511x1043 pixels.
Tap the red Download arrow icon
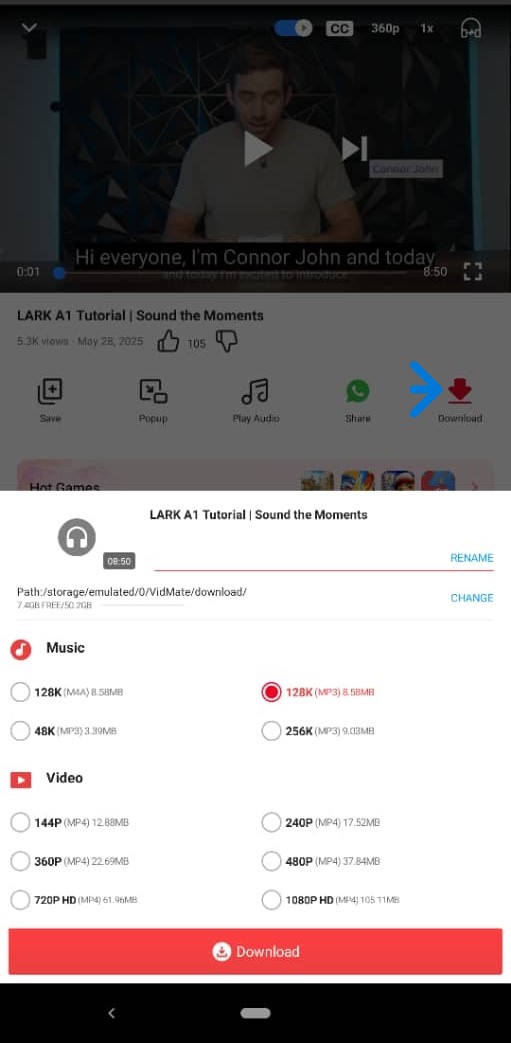(x=460, y=391)
